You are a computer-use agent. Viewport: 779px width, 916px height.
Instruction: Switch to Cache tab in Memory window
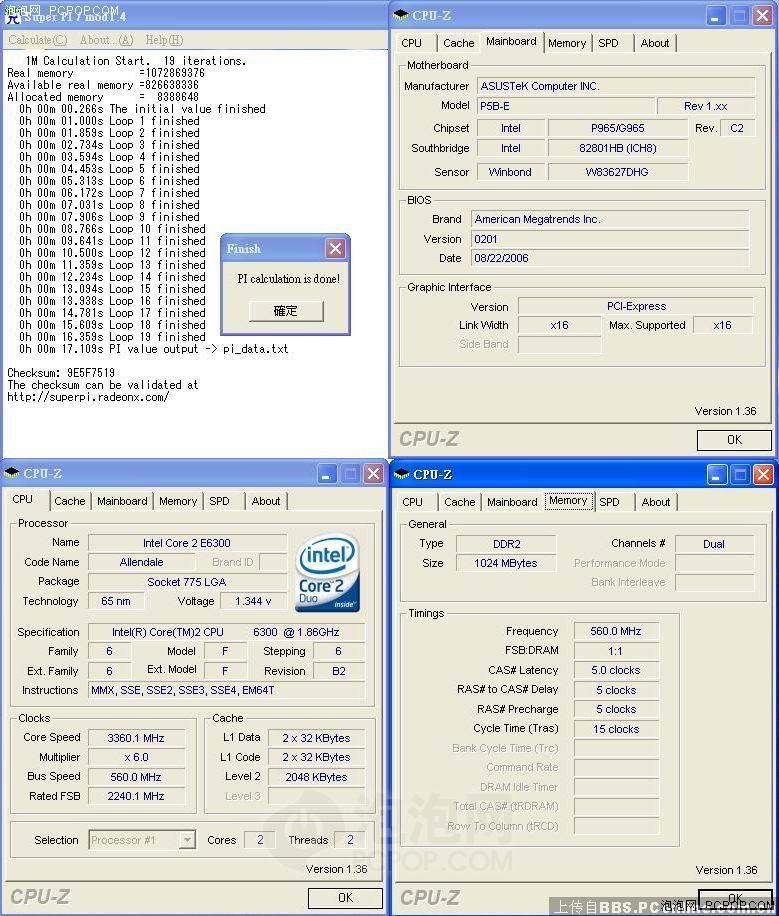(x=459, y=502)
